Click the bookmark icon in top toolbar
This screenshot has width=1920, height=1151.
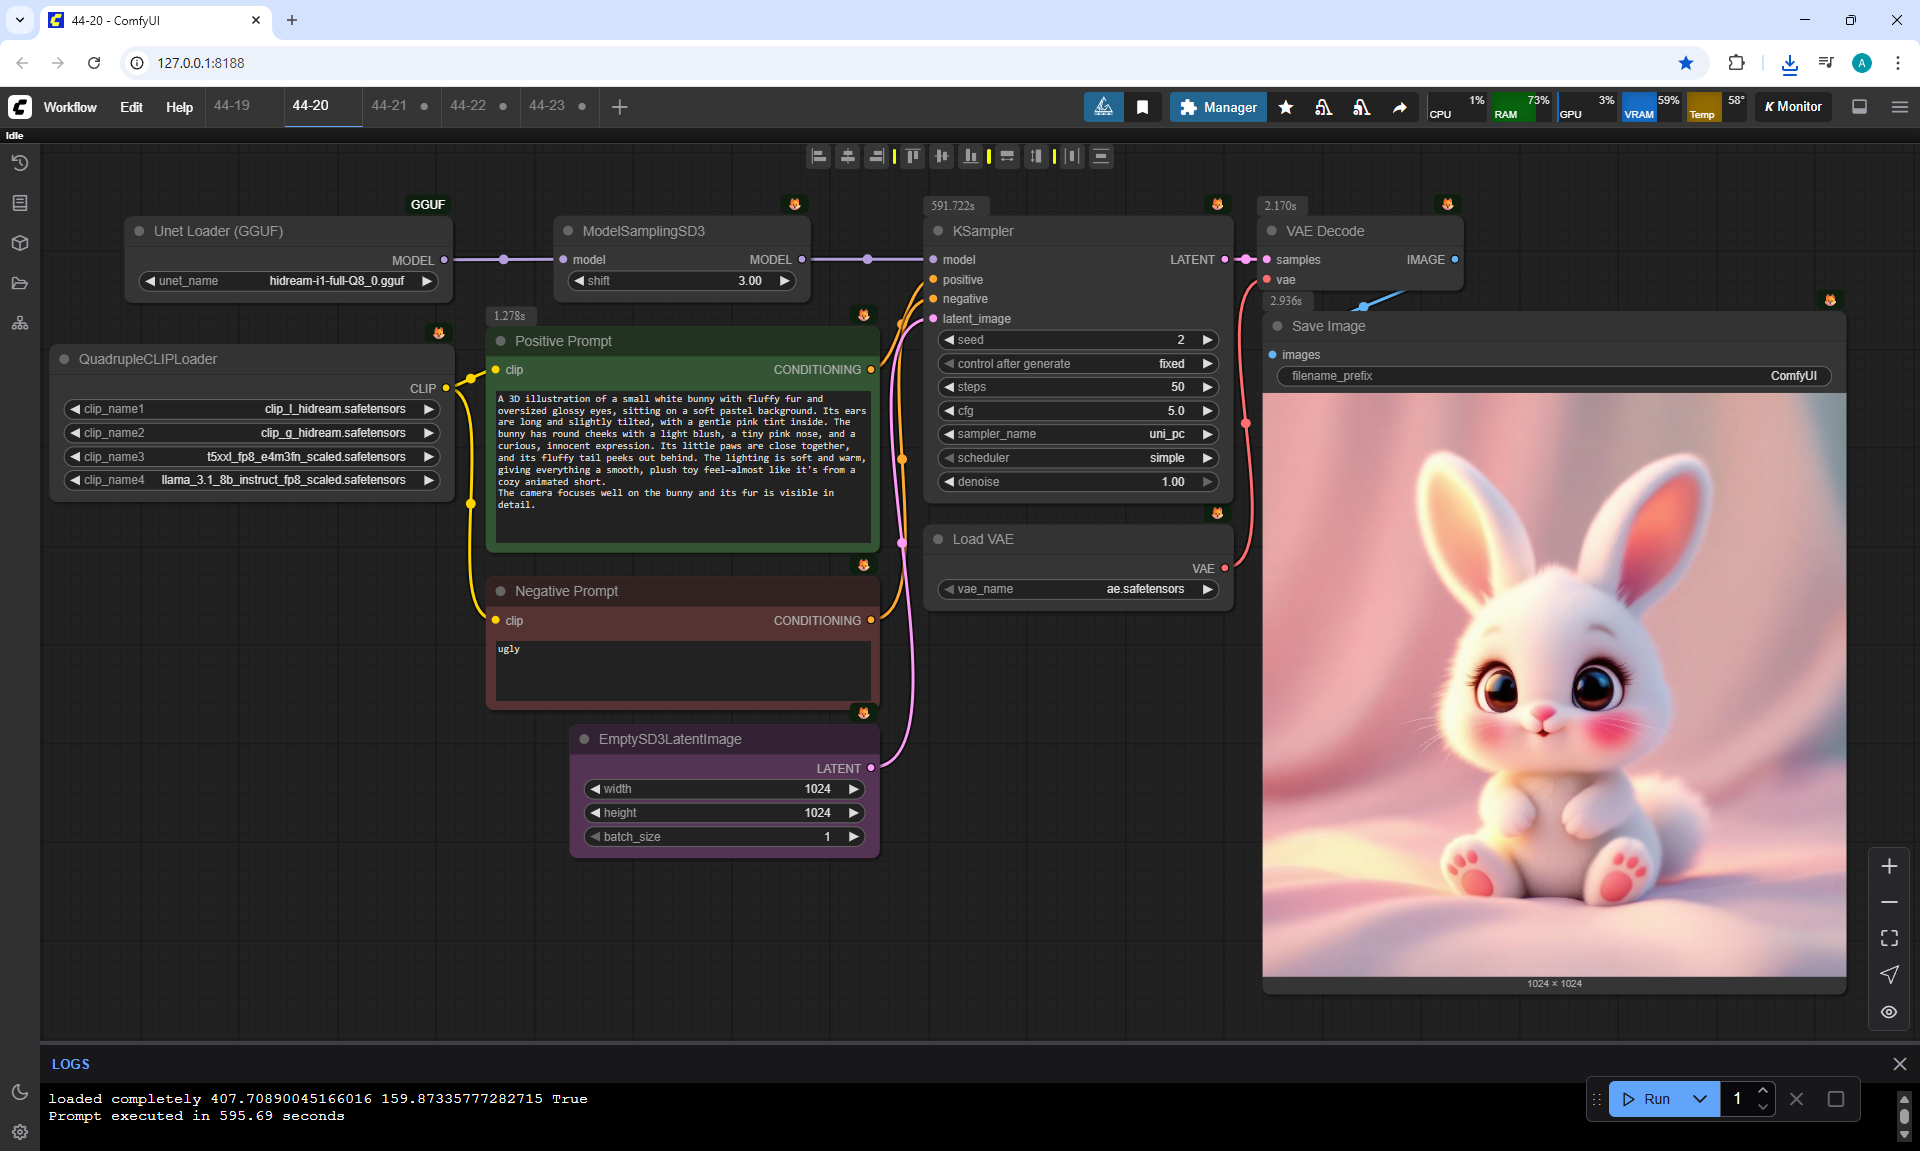coord(1142,107)
